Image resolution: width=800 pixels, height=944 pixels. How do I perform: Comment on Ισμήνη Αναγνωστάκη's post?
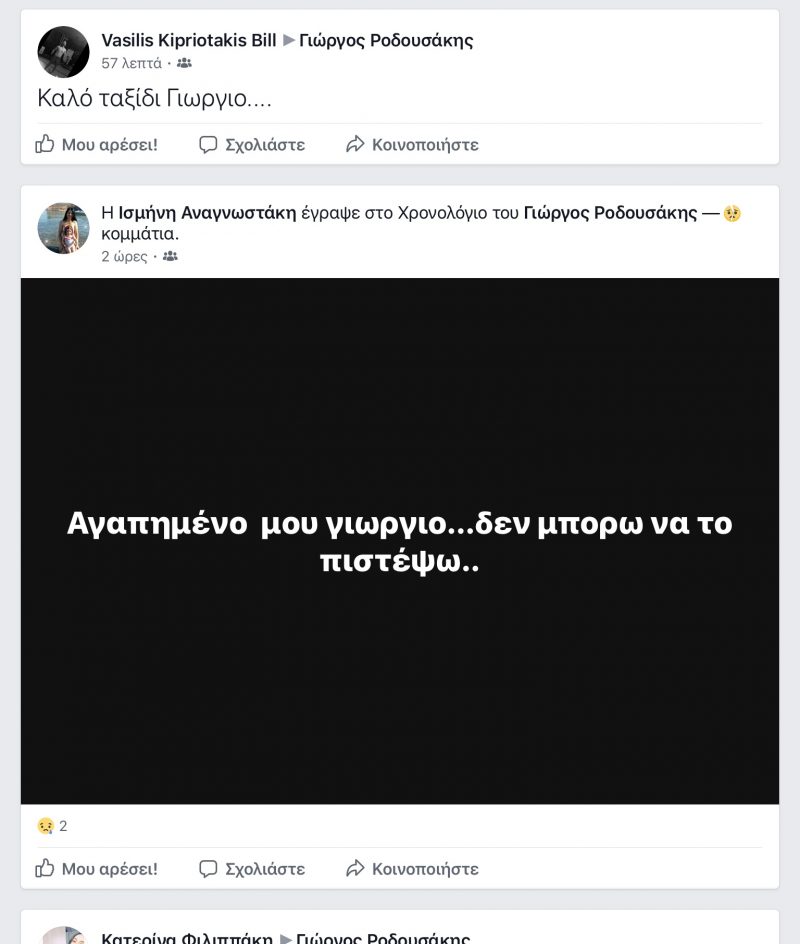click(x=252, y=868)
